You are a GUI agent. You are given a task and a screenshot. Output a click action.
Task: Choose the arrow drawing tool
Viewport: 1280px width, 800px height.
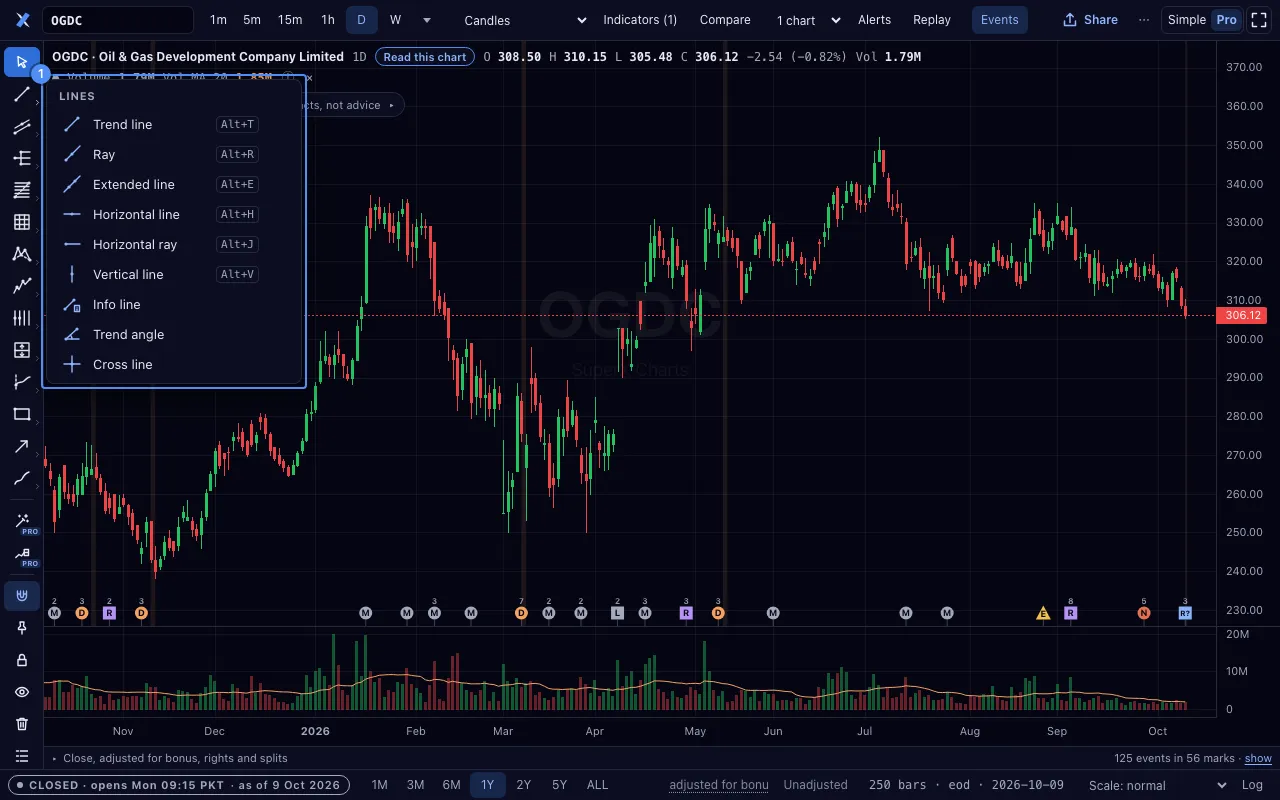[22, 446]
